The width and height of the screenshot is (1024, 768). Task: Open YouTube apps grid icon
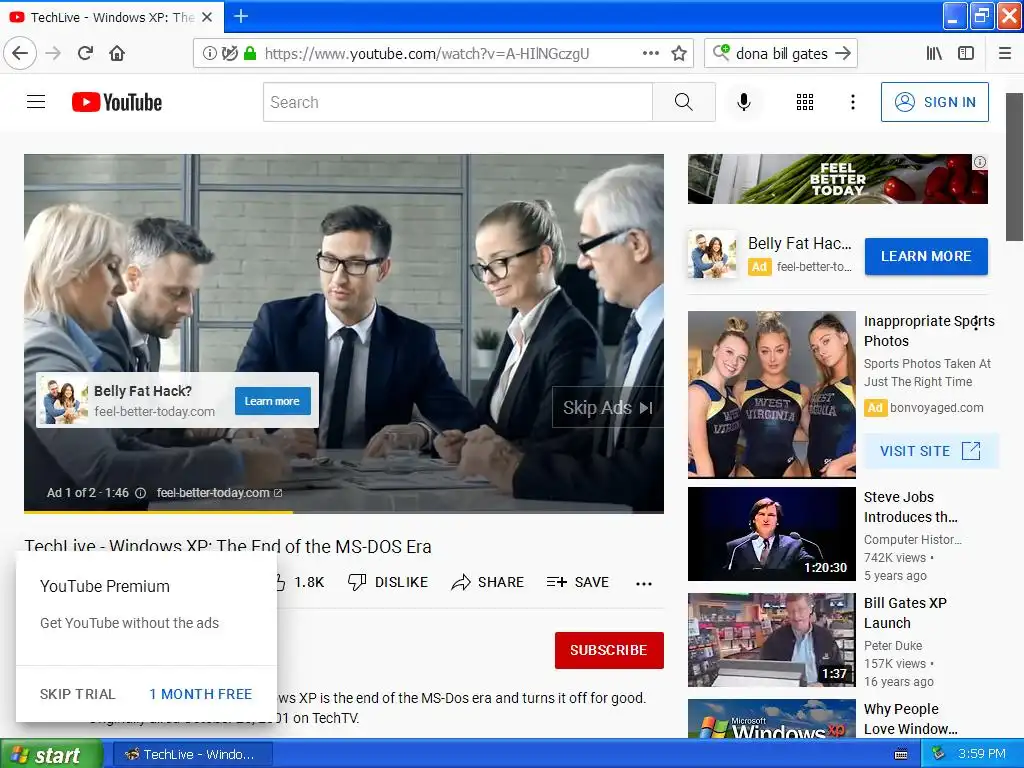click(x=805, y=102)
